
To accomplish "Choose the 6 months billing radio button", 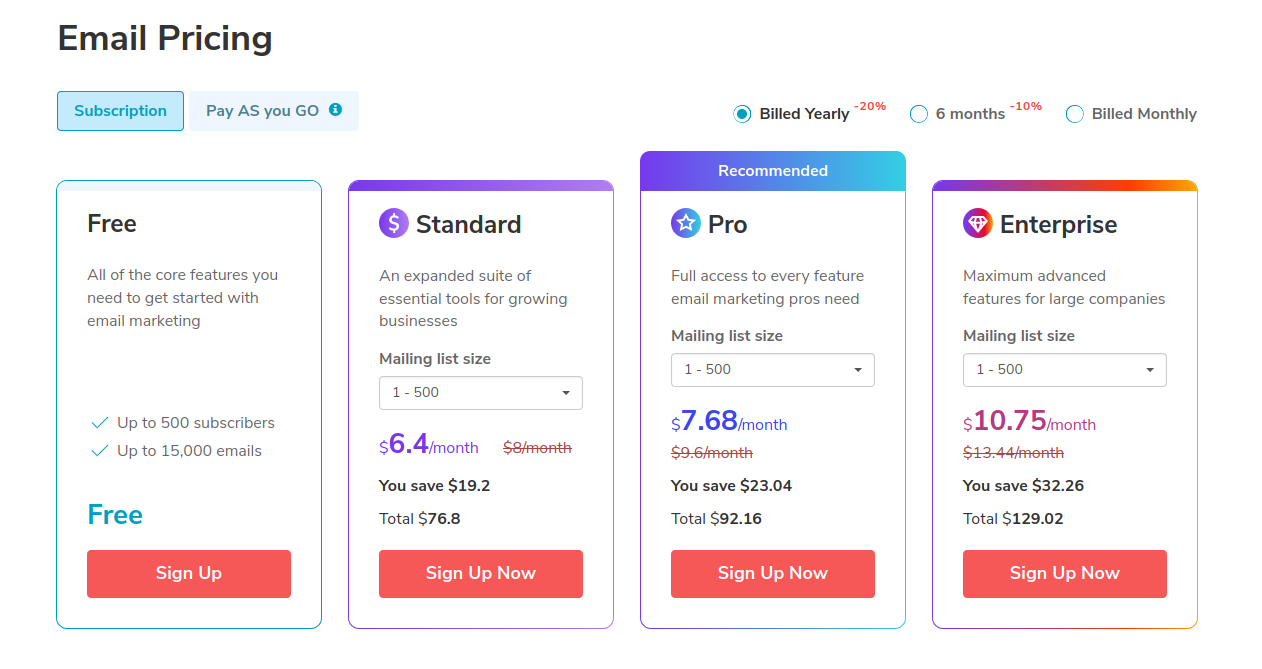I will coord(919,114).
